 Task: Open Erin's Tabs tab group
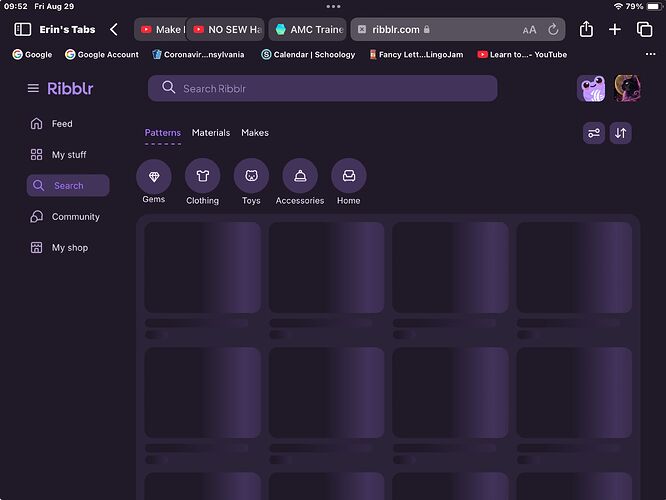click(67, 29)
